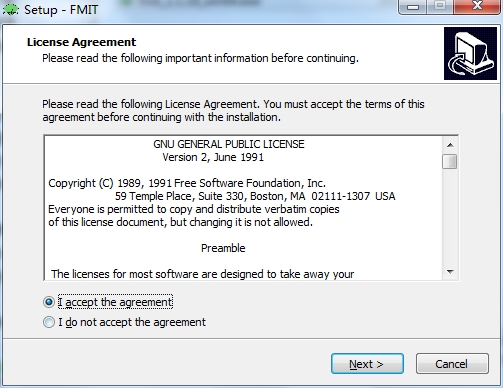Minimize the Setup window
This screenshot has height=388, width=503.
point(413,7)
